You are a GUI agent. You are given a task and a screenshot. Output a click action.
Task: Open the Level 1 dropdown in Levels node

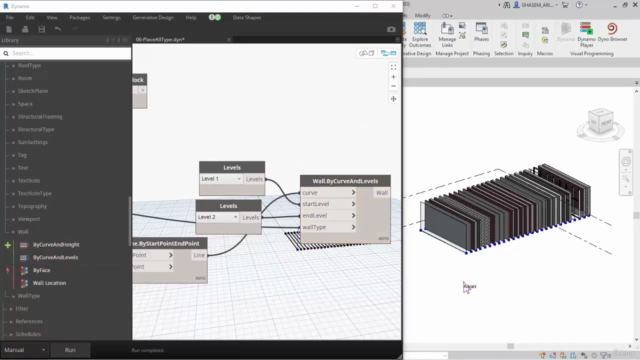pyautogui.click(x=221, y=179)
